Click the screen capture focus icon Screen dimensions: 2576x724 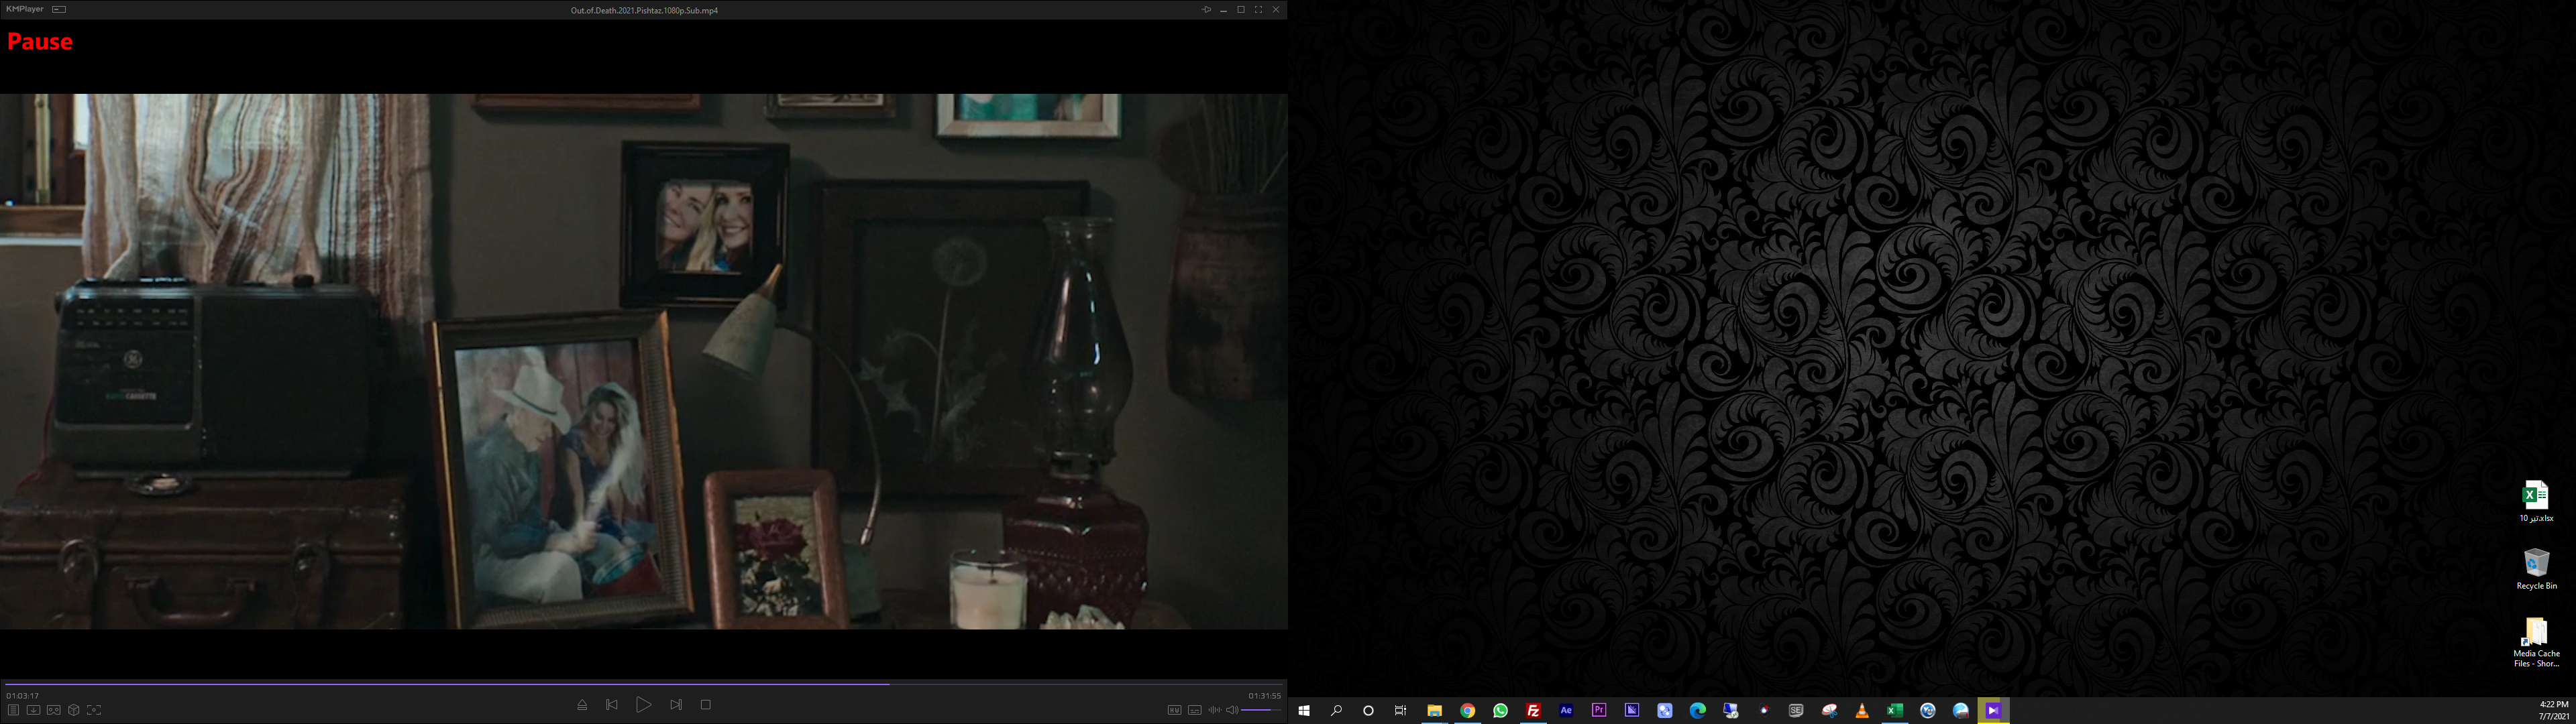coord(94,710)
